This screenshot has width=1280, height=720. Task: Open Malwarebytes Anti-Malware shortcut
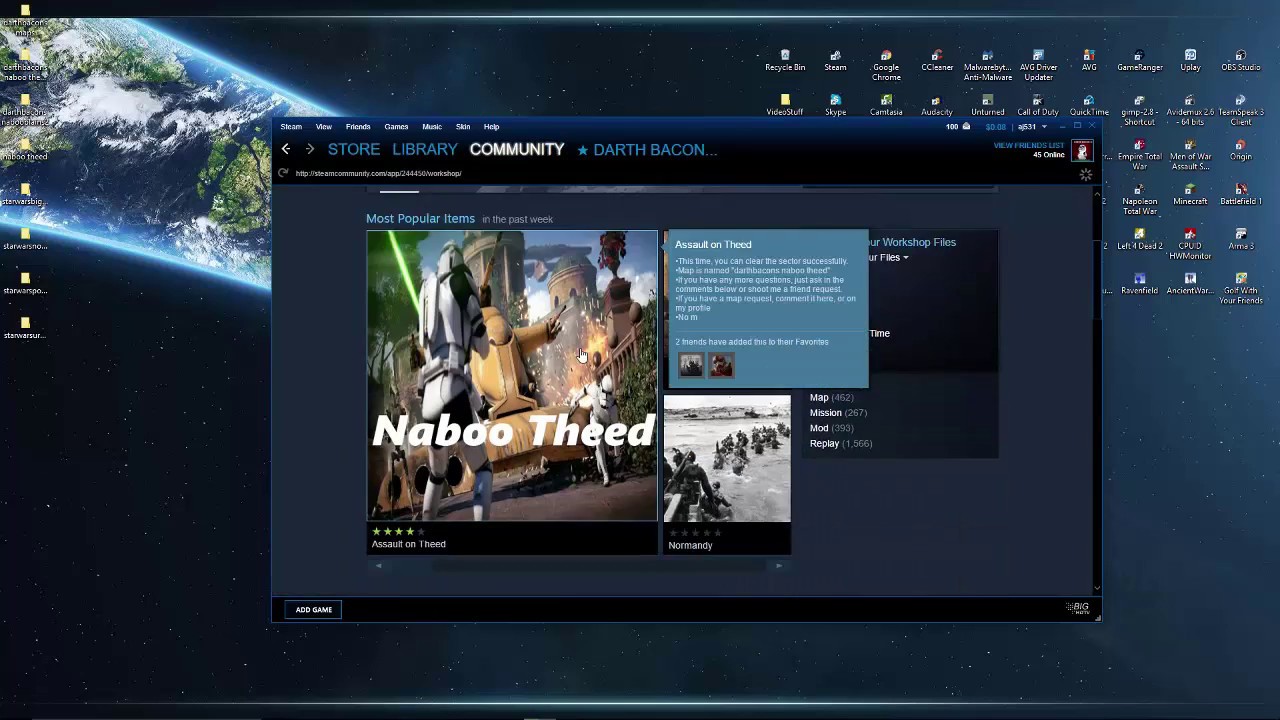tap(987, 66)
